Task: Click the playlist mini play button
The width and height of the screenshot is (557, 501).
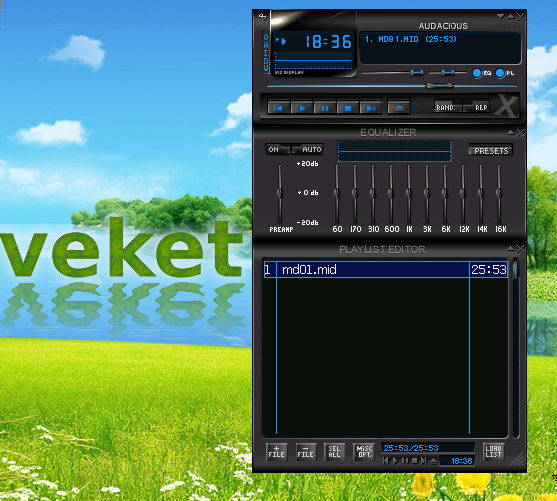Action: tap(395, 461)
